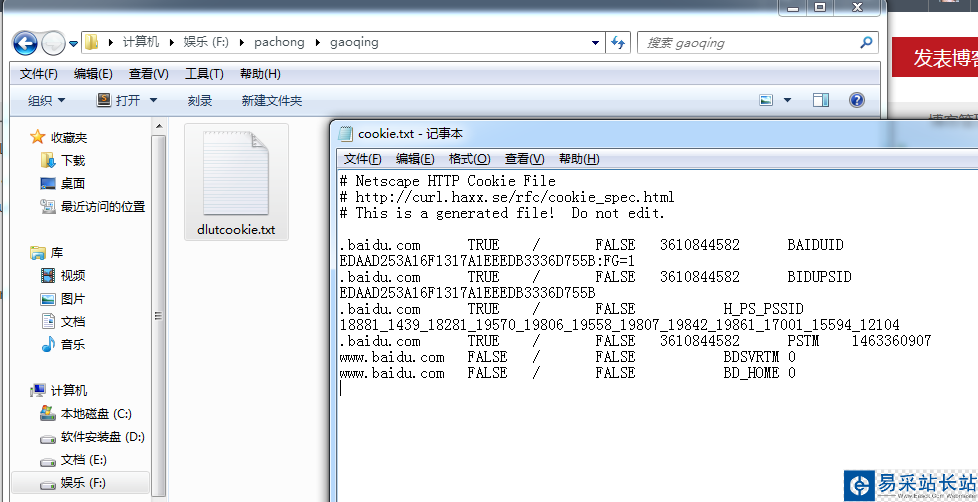Open Notepad 查看(V) menu
The width and height of the screenshot is (978, 502).
coord(525,159)
